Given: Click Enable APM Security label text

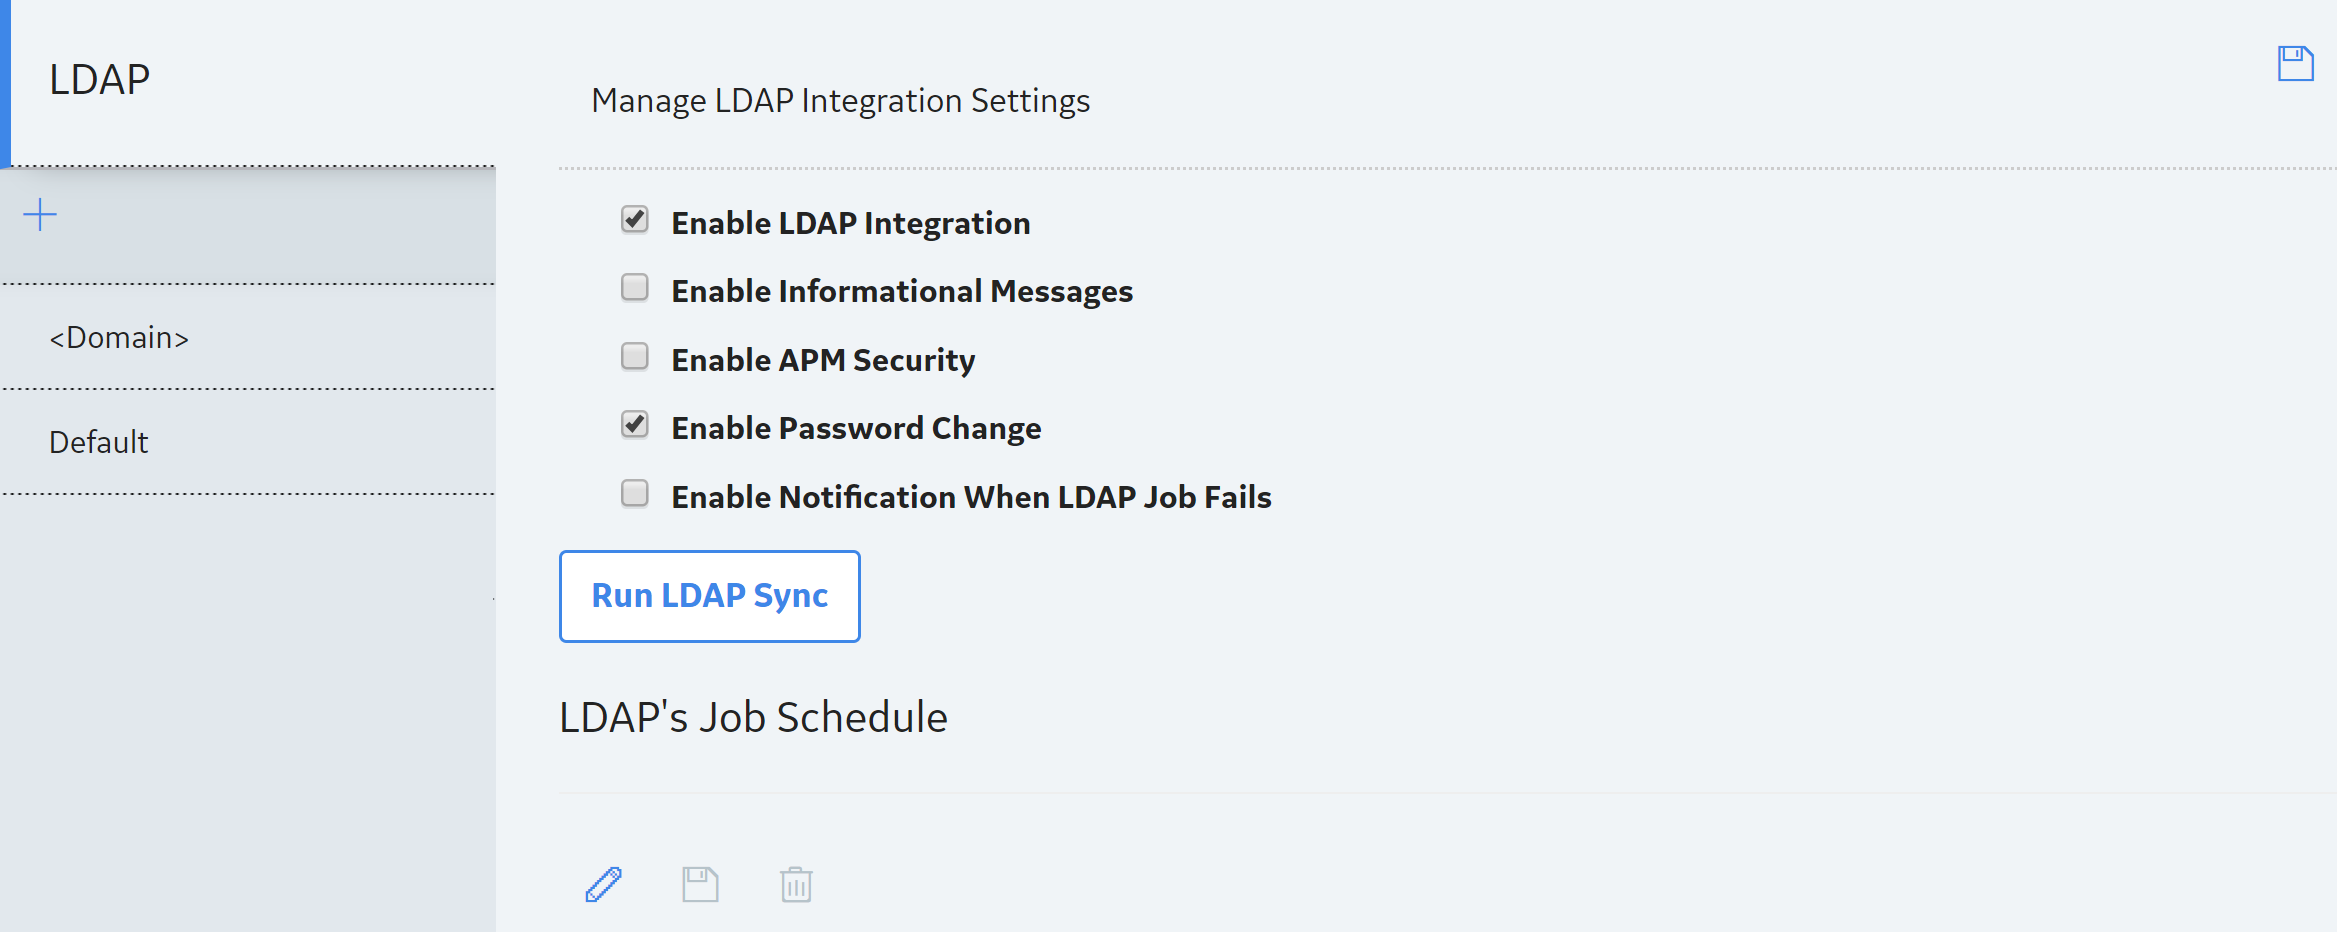Looking at the screenshot, I should 823,360.
